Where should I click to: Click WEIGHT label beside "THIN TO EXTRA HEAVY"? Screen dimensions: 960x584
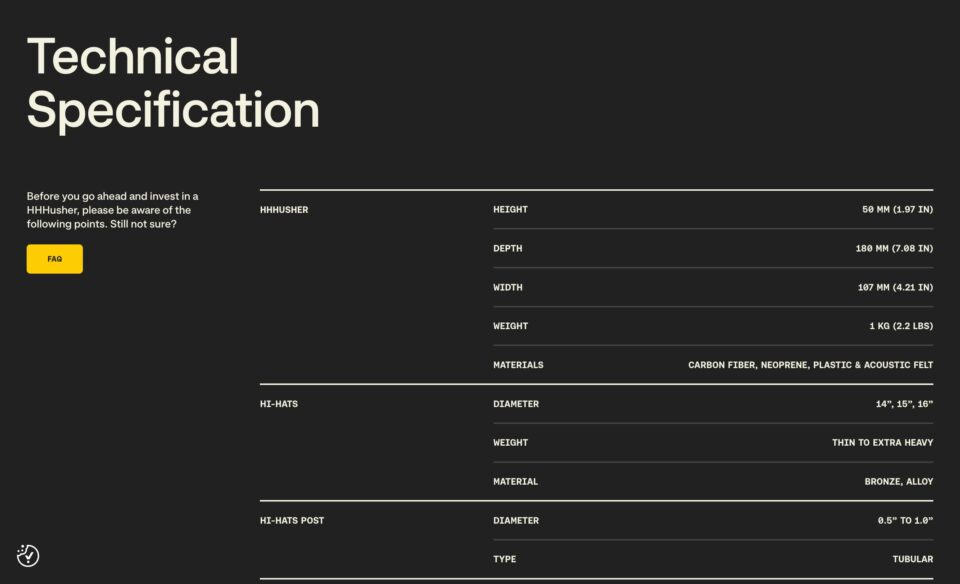coord(510,443)
